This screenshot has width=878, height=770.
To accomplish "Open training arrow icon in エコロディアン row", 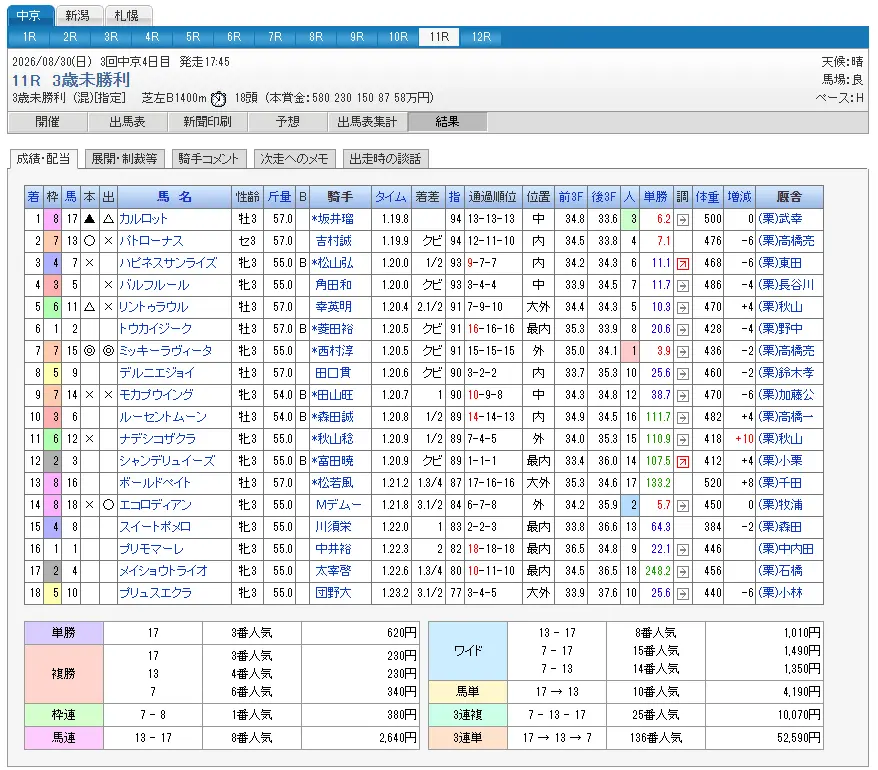I will (683, 506).
